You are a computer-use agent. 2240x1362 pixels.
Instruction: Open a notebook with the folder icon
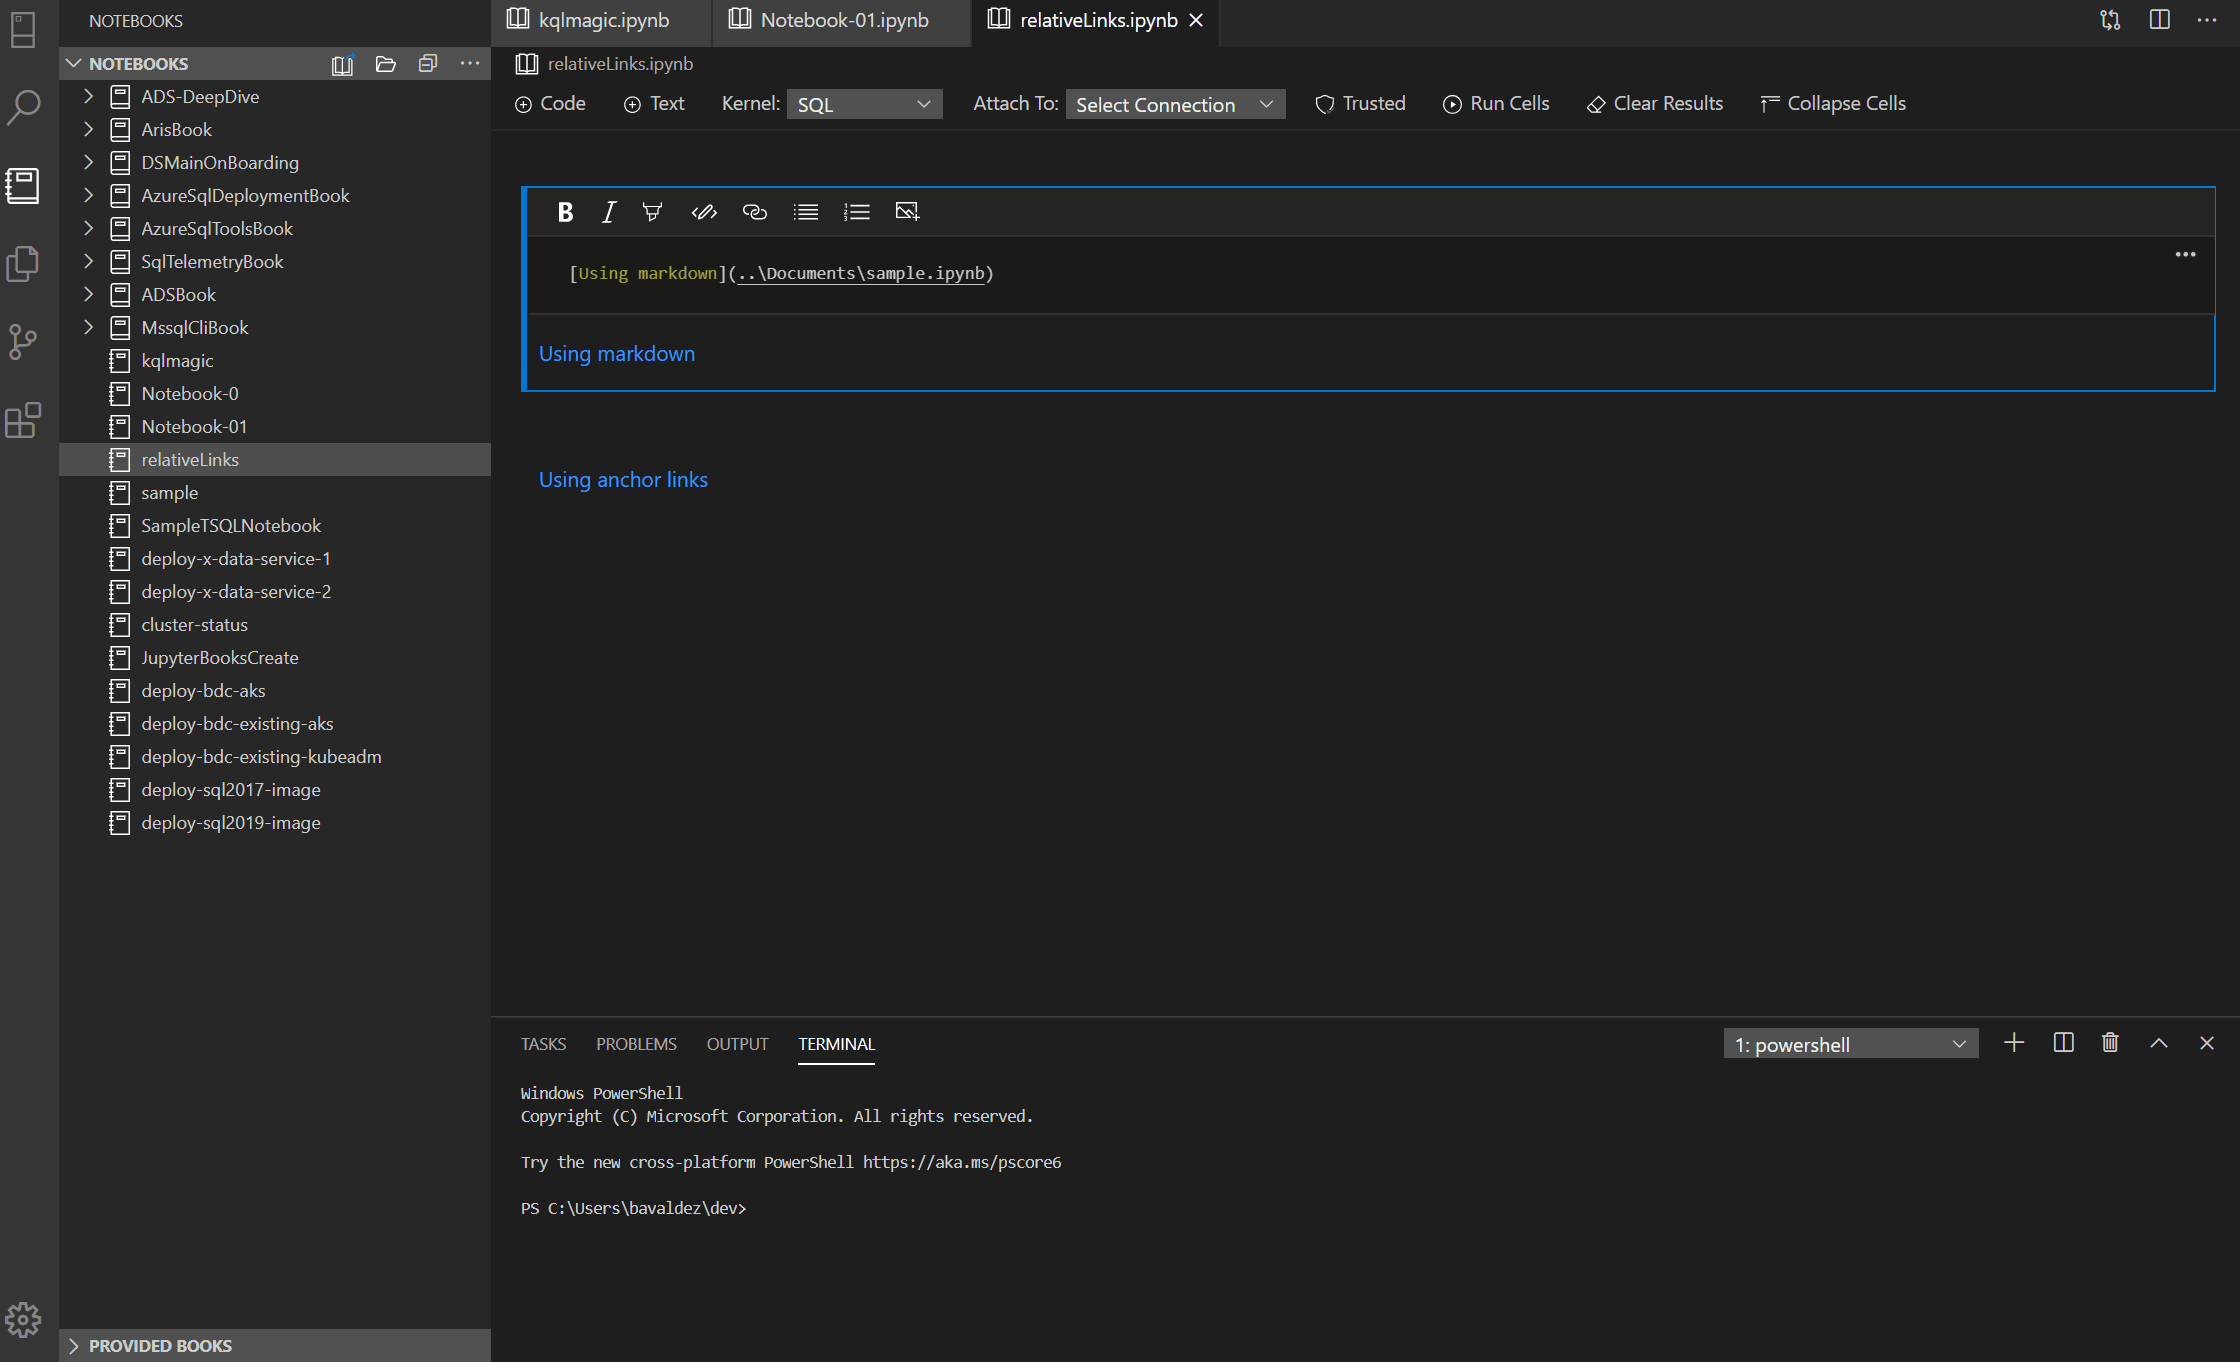[x=386, y=63]
